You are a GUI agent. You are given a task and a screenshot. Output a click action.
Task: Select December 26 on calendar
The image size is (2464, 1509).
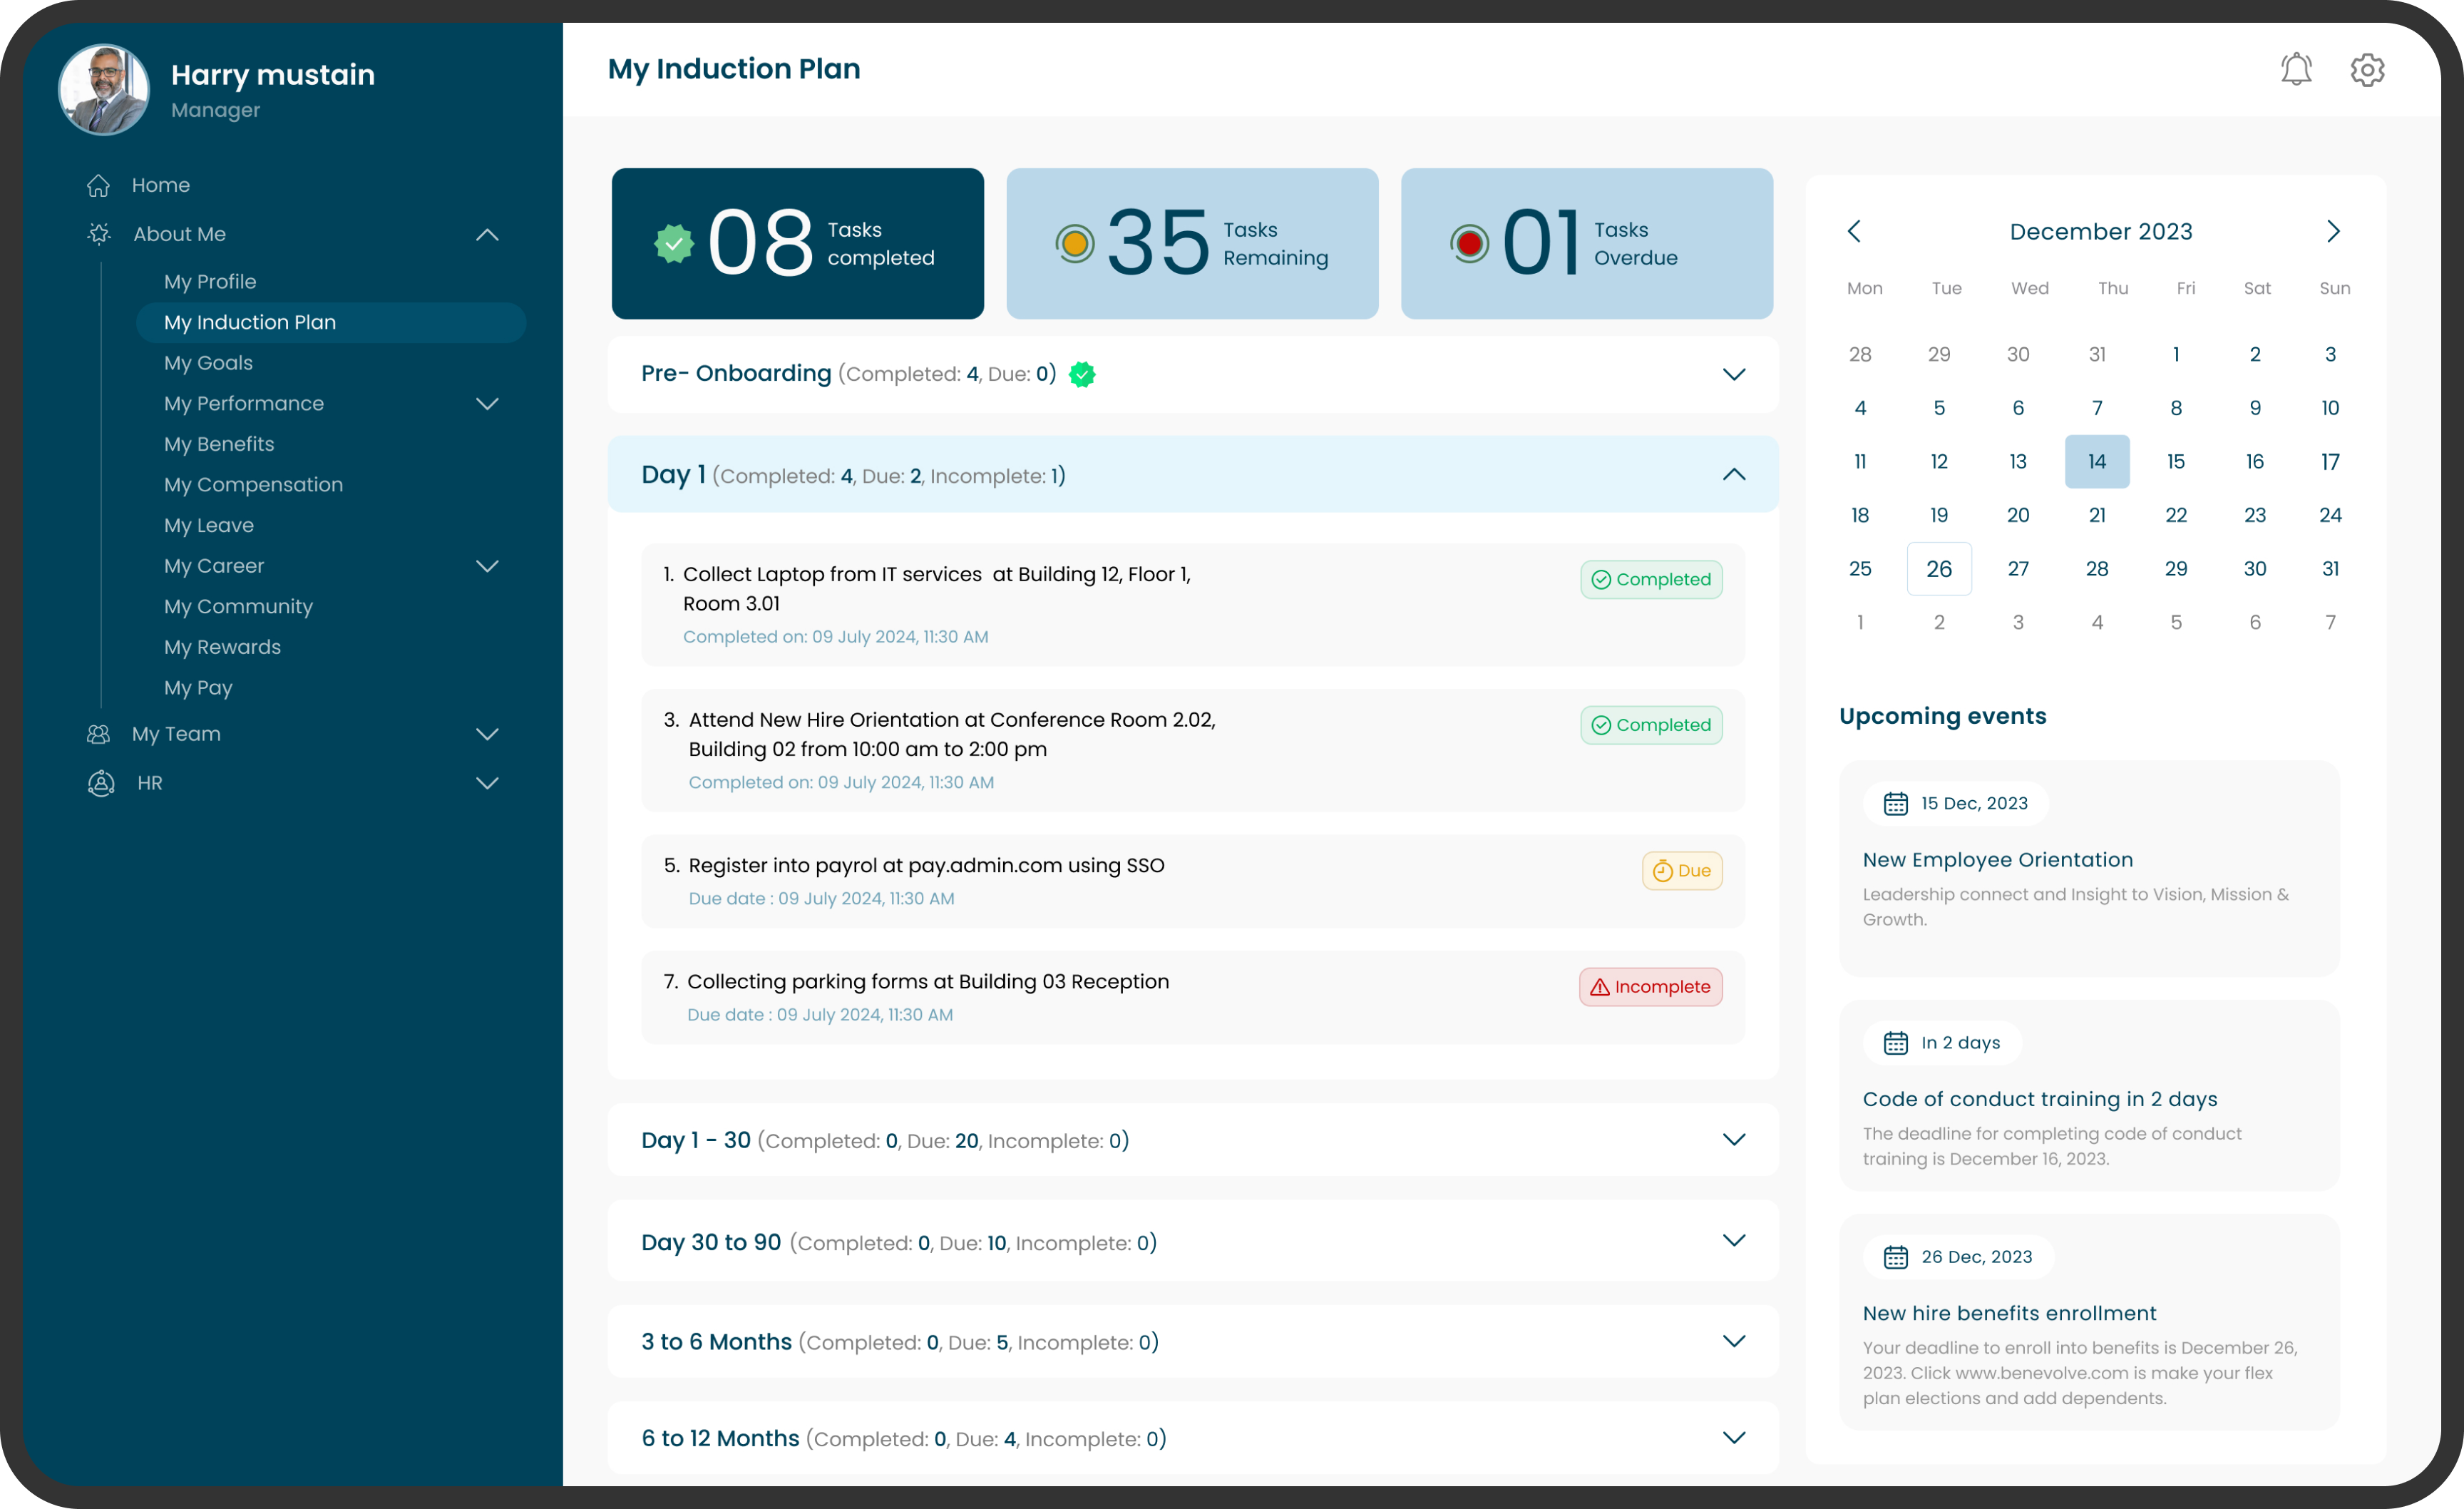pyautogui.click(x=1939, y=569)
